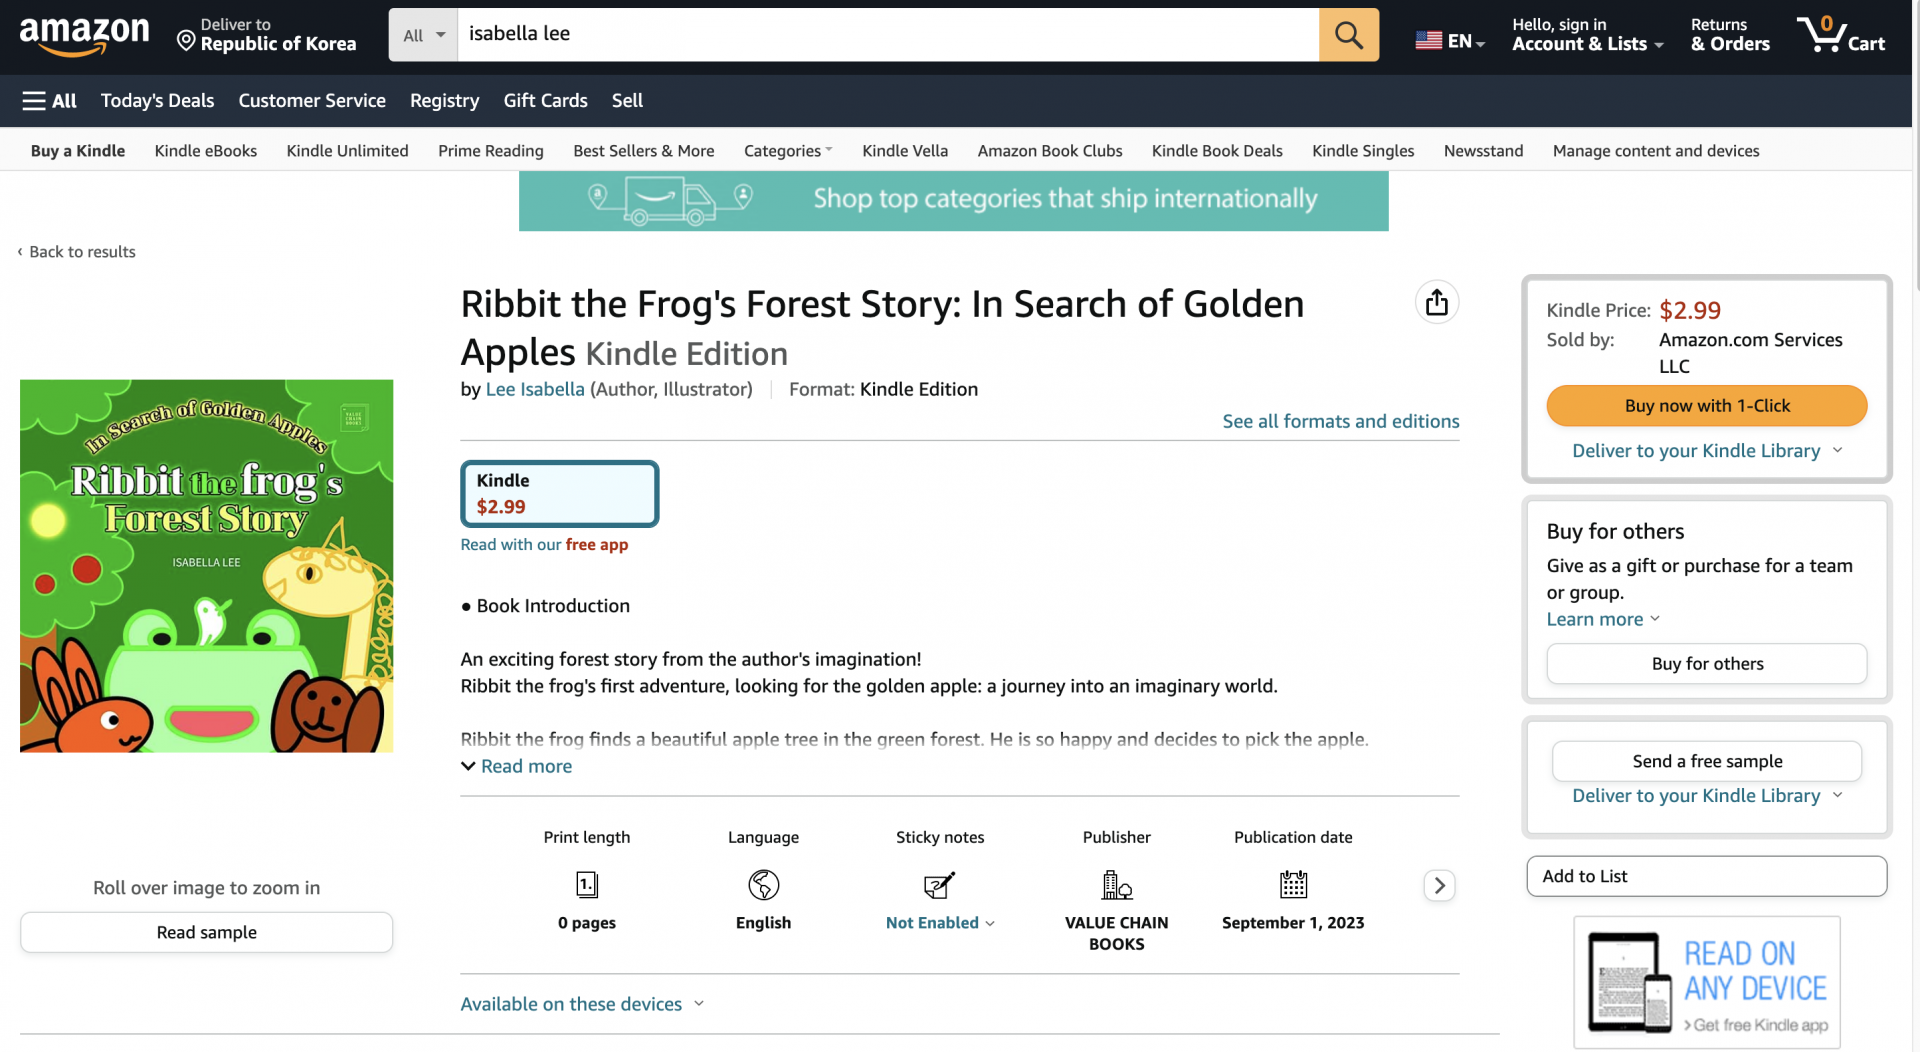The width and height of the screenshot is (1920, 1052).
Task: Open the Kindle Unlimited tab
Action: click(x=347, y=151)
